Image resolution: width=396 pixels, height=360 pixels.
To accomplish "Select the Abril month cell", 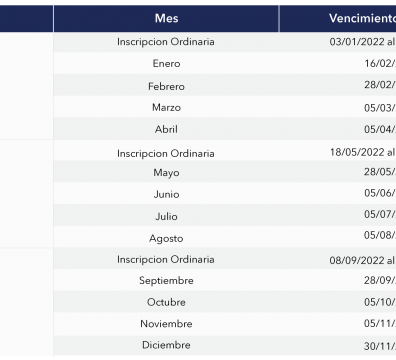I will coord(166,129).
